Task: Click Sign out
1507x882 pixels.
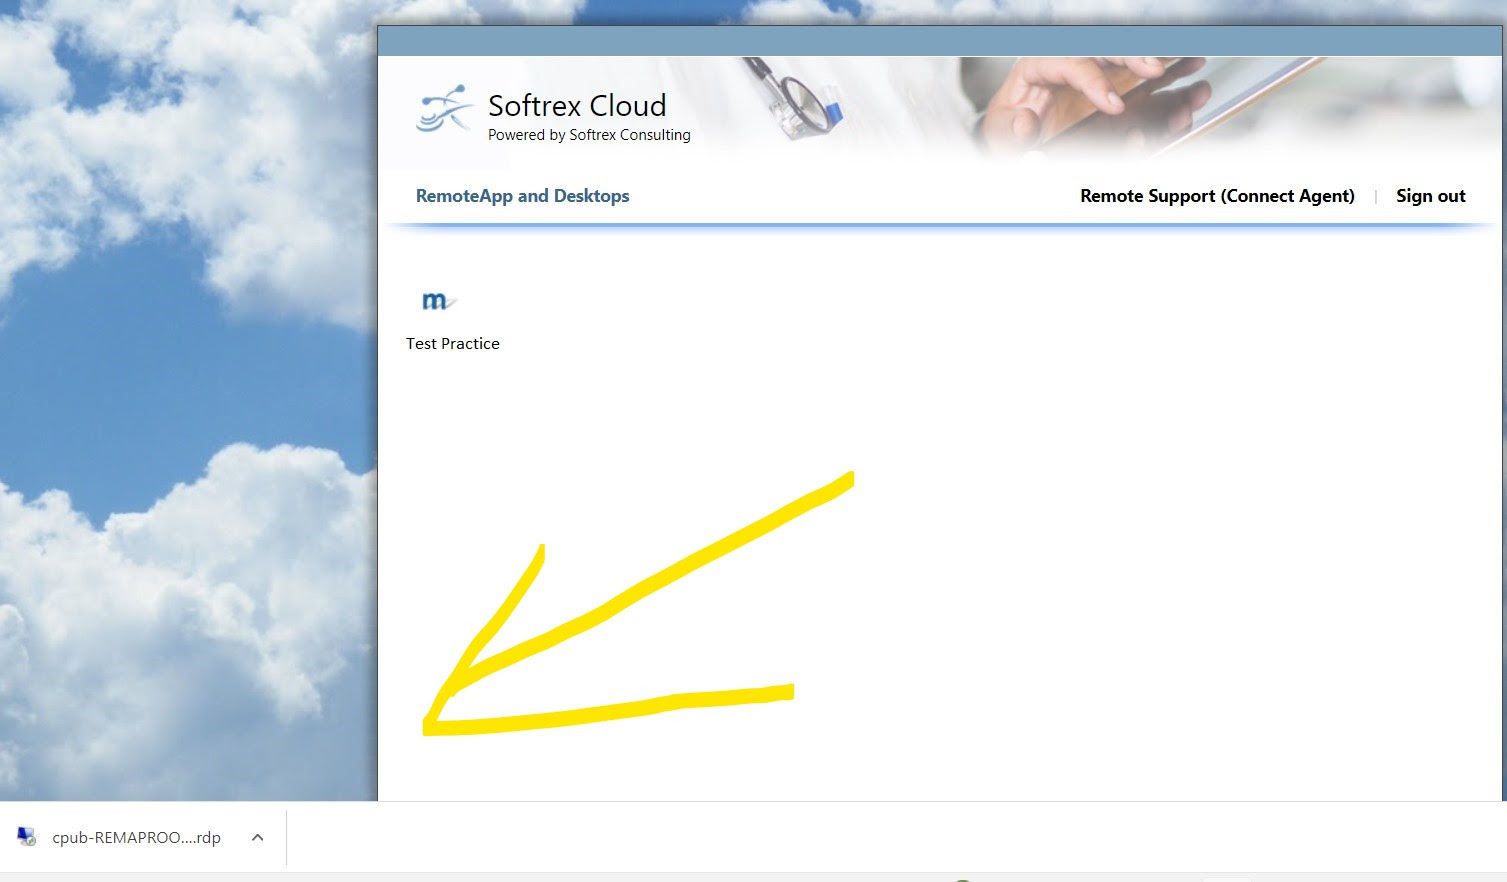Action: click(1430, 196)
